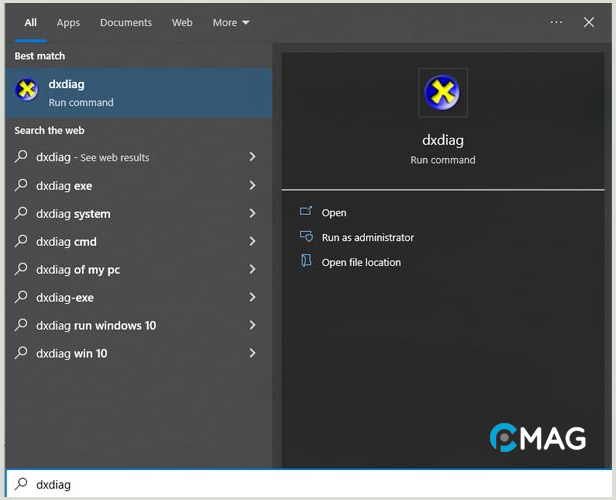This screenshot has width=616, height=500.
Task: Select the dxdiag of my pc suggestion
Action: [x=78, y=269]
